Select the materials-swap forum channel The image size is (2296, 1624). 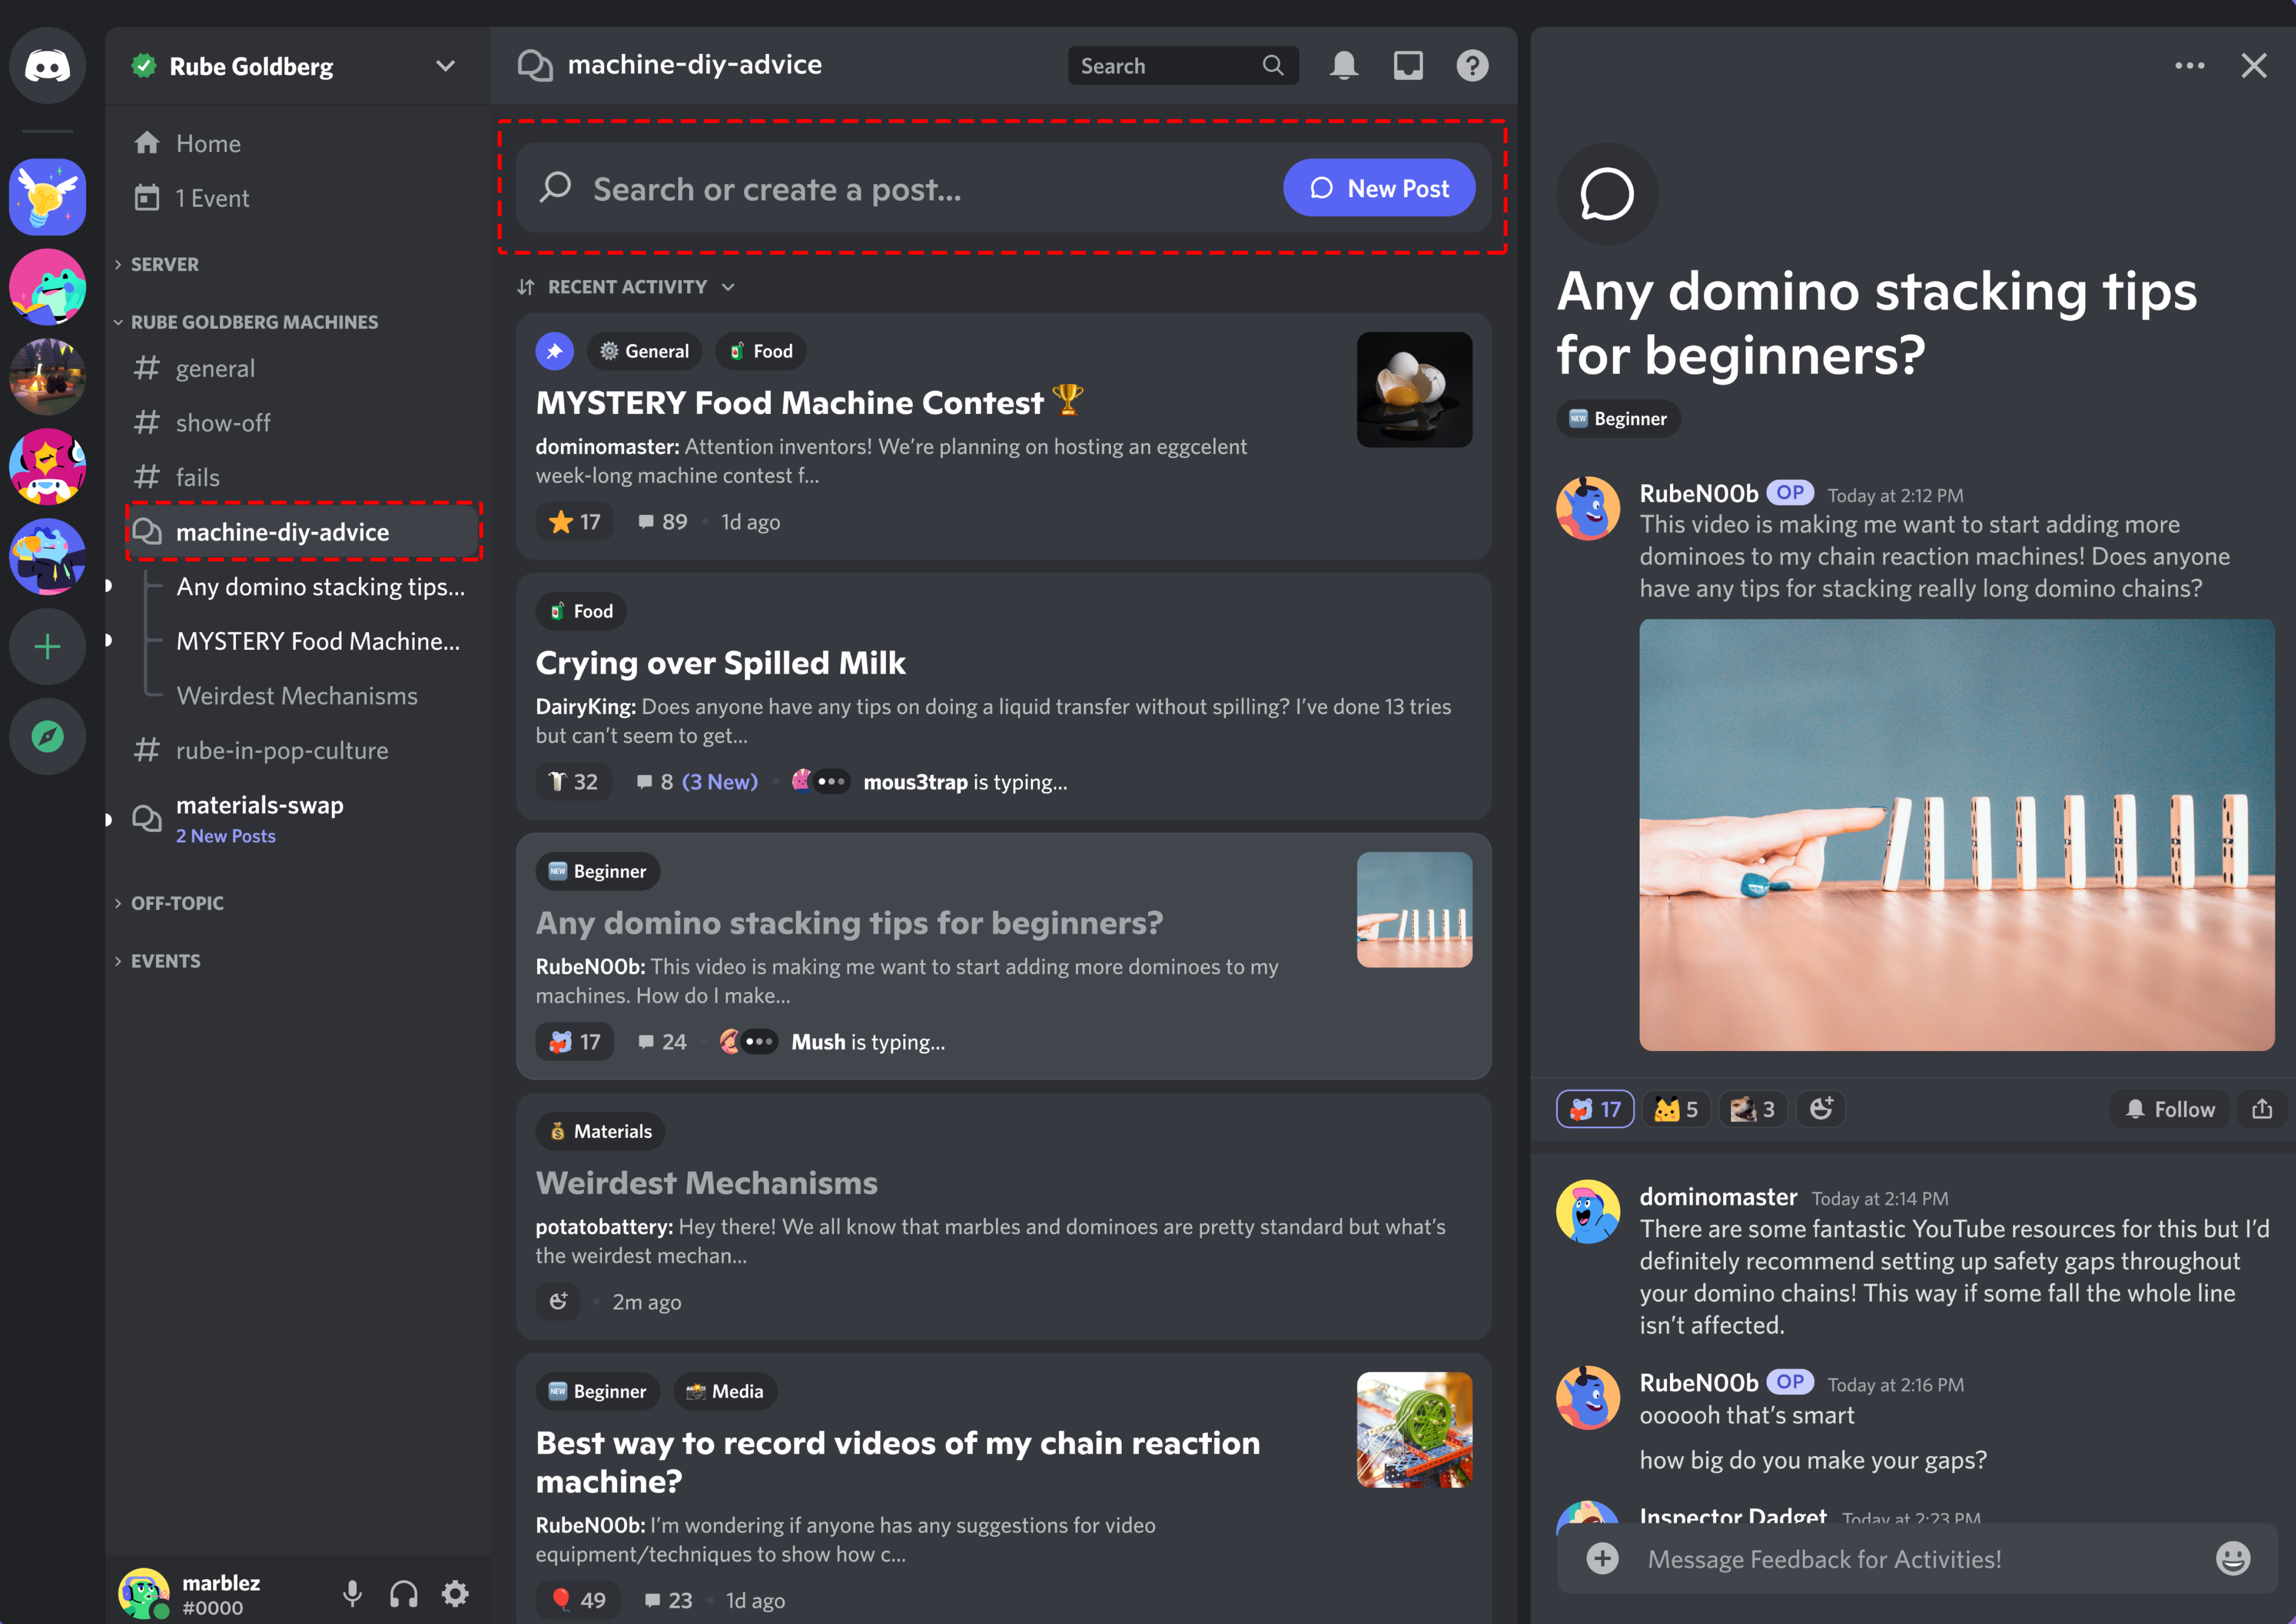(x=260, y=817)
